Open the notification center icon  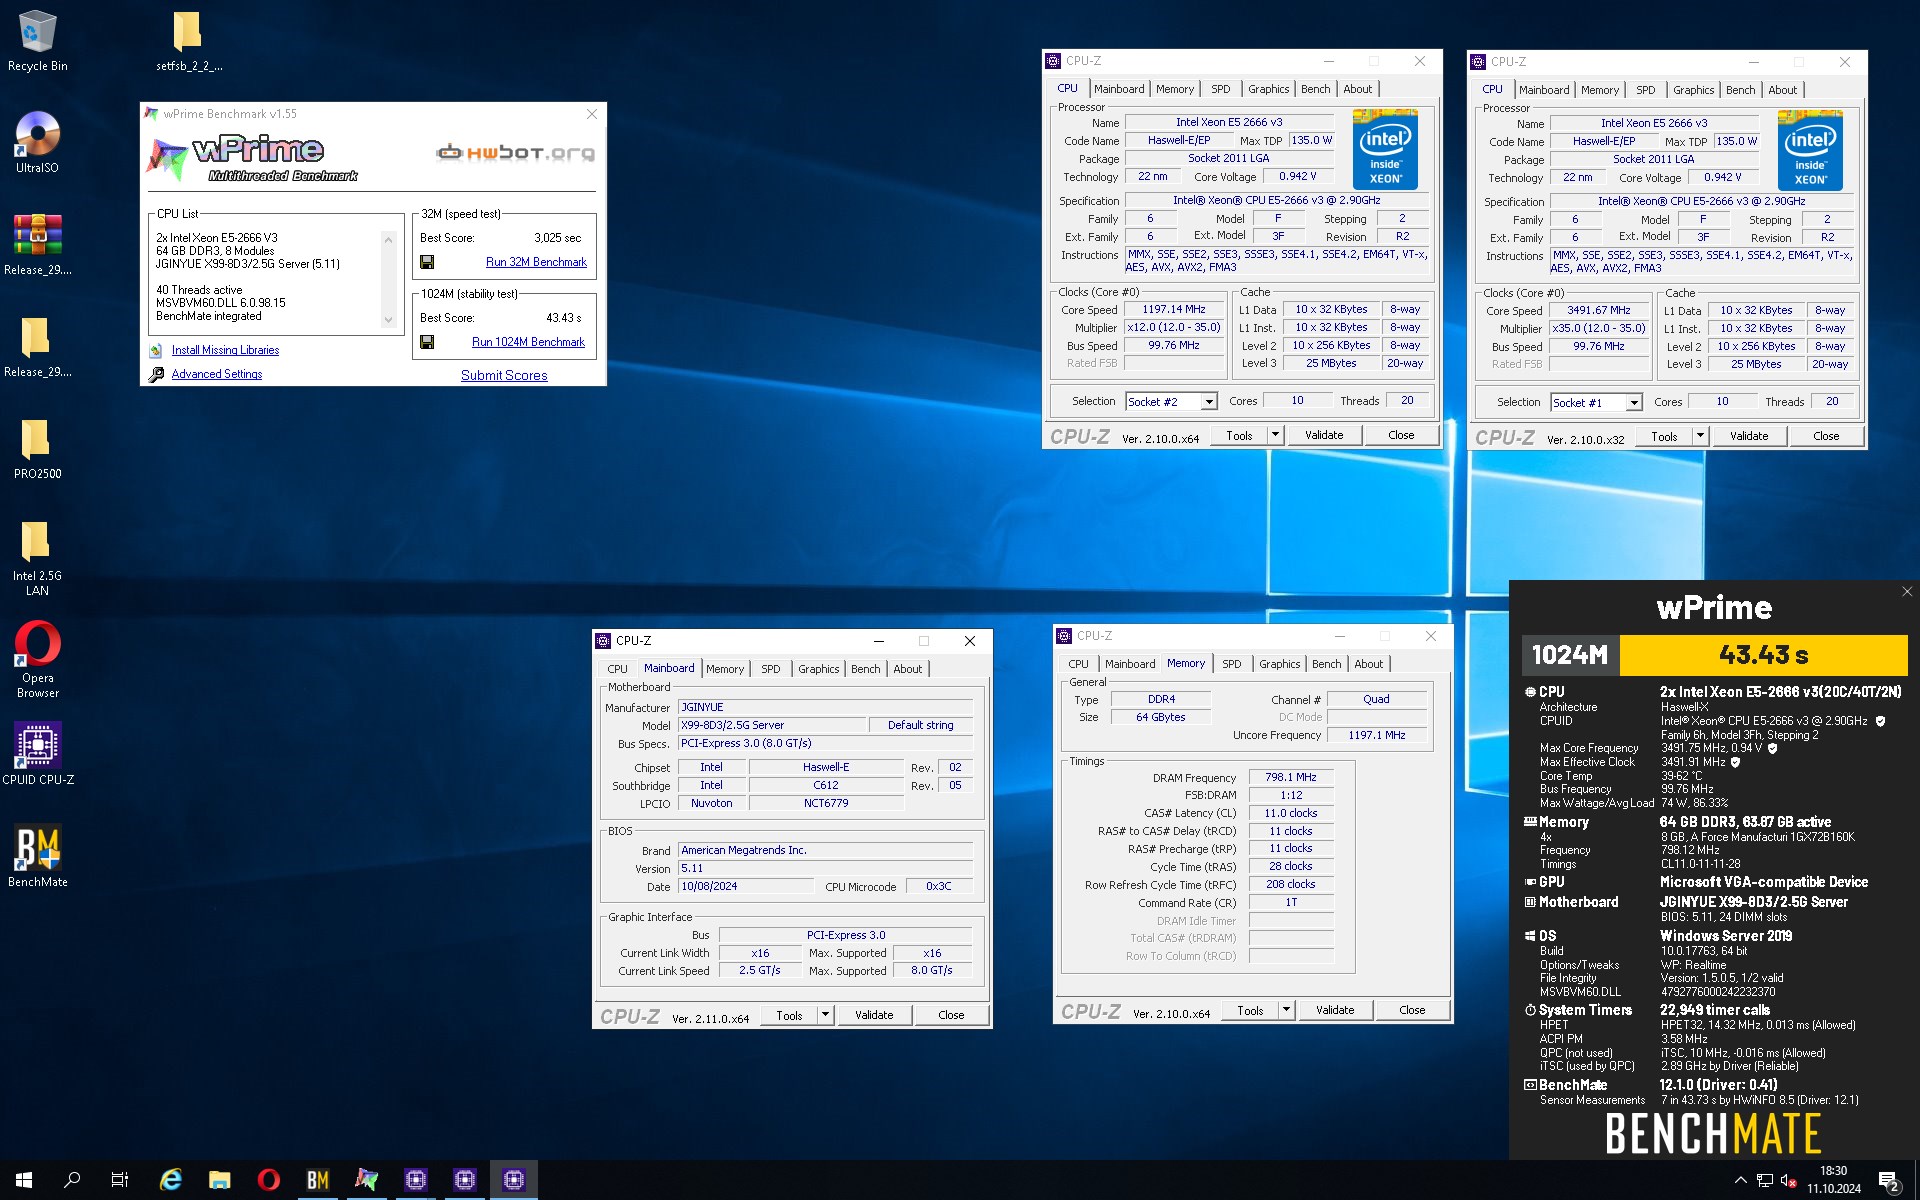[x=1889, y=1181]
